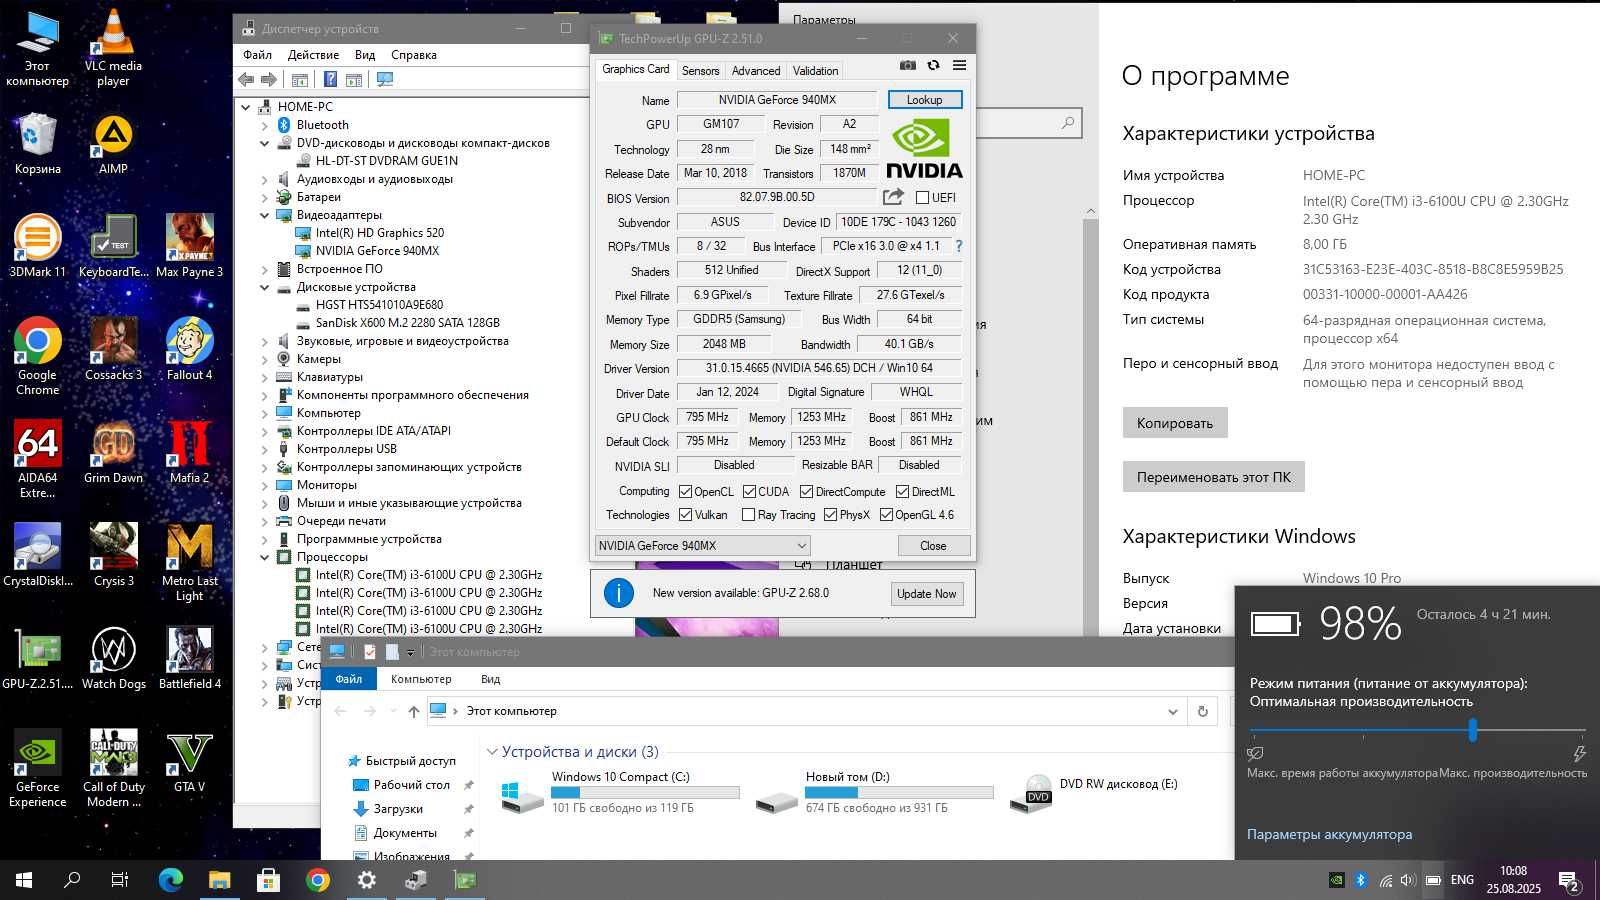Image resolution: width=1600 pixels, height=900 pixels.
Task: Collapse the Видеоадаптеры node
Action: [x=265, y=215]
